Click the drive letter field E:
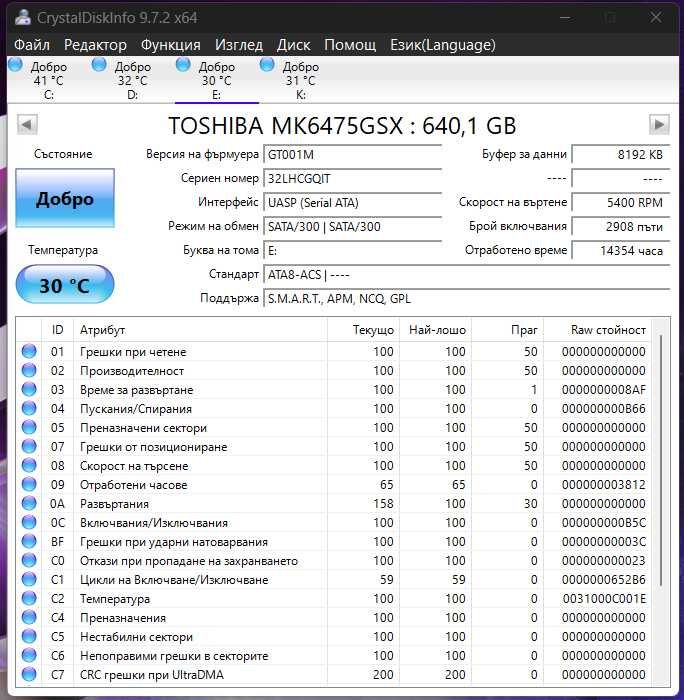 [x=352, y=251]
